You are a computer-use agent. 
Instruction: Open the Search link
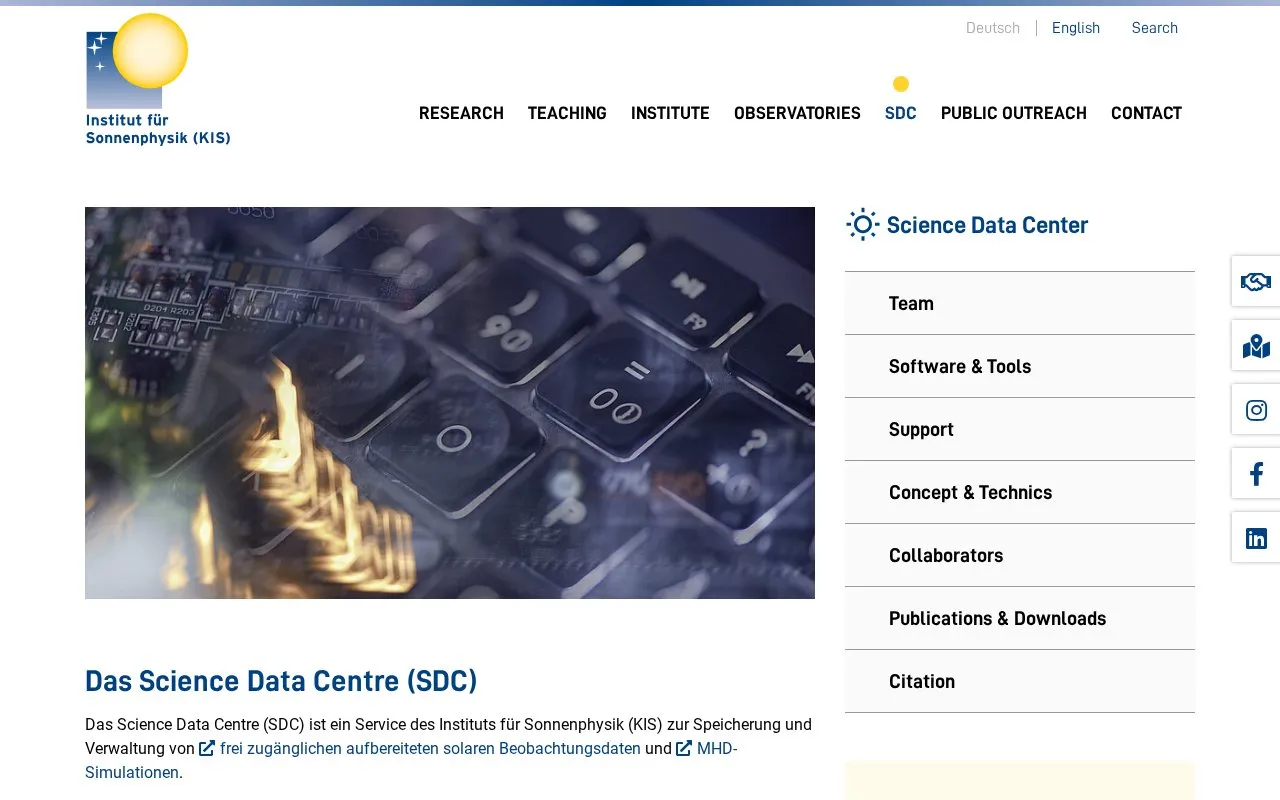tap(1155, 28)
